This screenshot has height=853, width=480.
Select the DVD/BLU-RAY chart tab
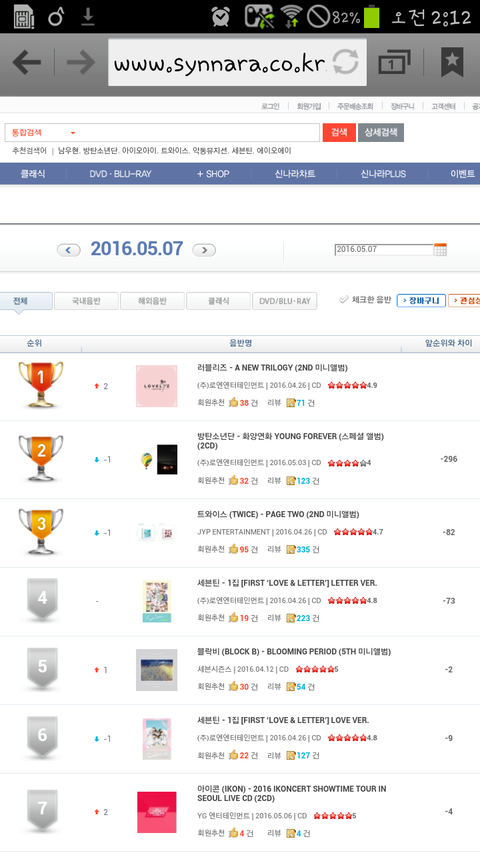pos(285,301)
